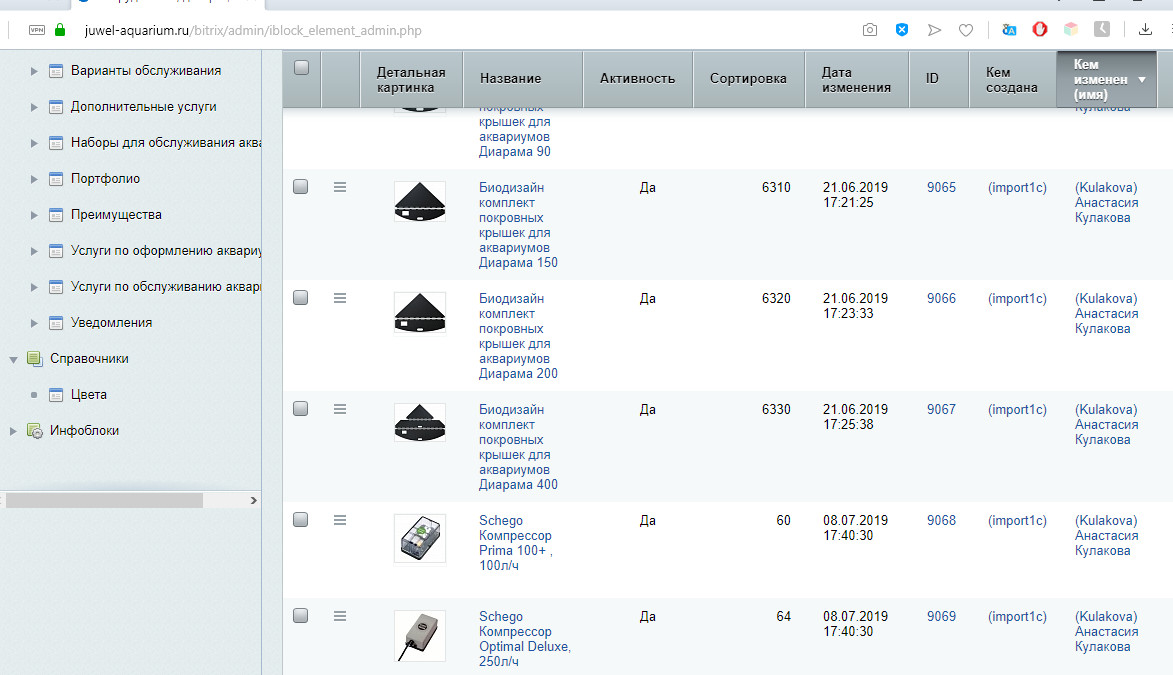The height and width of the screenshot is (675, 1173).
Task: Open row menu for Schego Prima 100+ row
Action: pyautogui.click(x=340, y=520)
